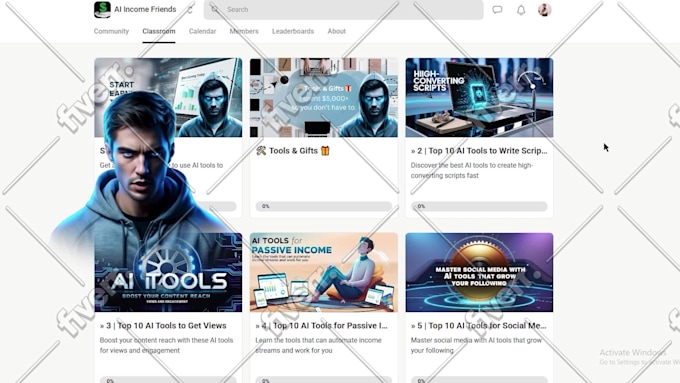Focus the Search input field

point(343,10)
